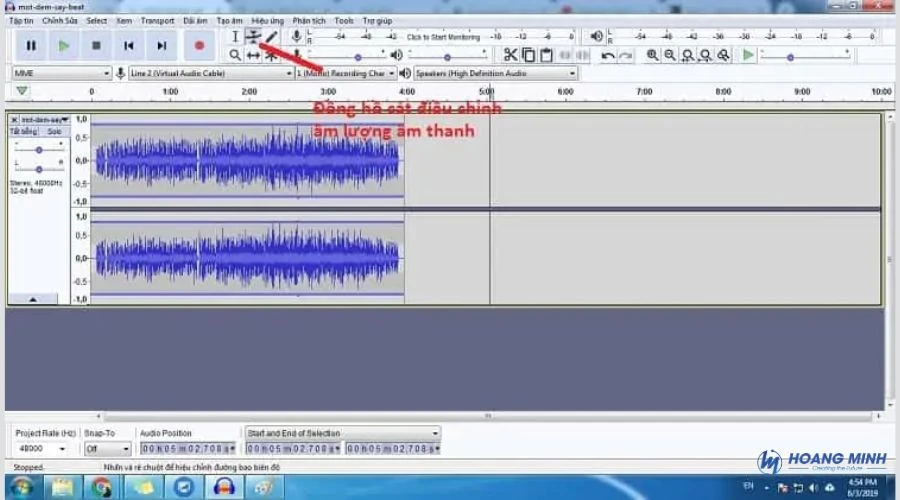Image resolution: width=900 pixels, height=500 pixels.
Task: Click the Cut scissors icon
Action: [510, 55]
